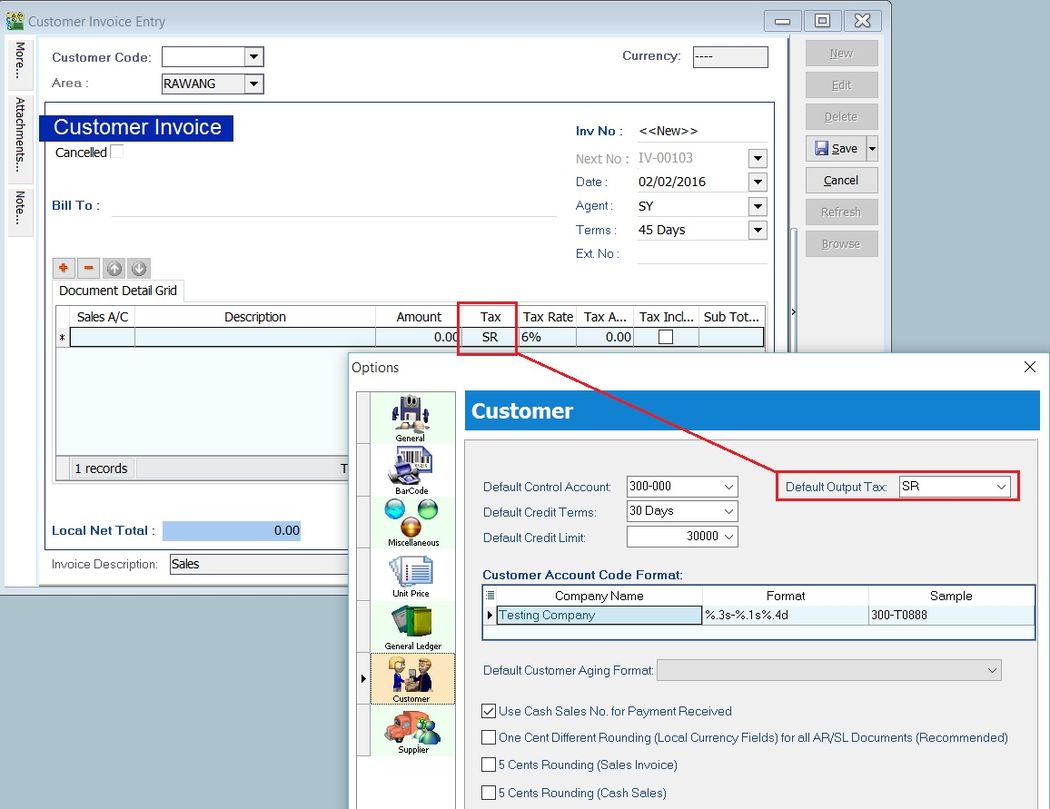This screenshot has height=809, width=1050.
Task: Click inside the Invoice Description field
Action: (250, 564)
